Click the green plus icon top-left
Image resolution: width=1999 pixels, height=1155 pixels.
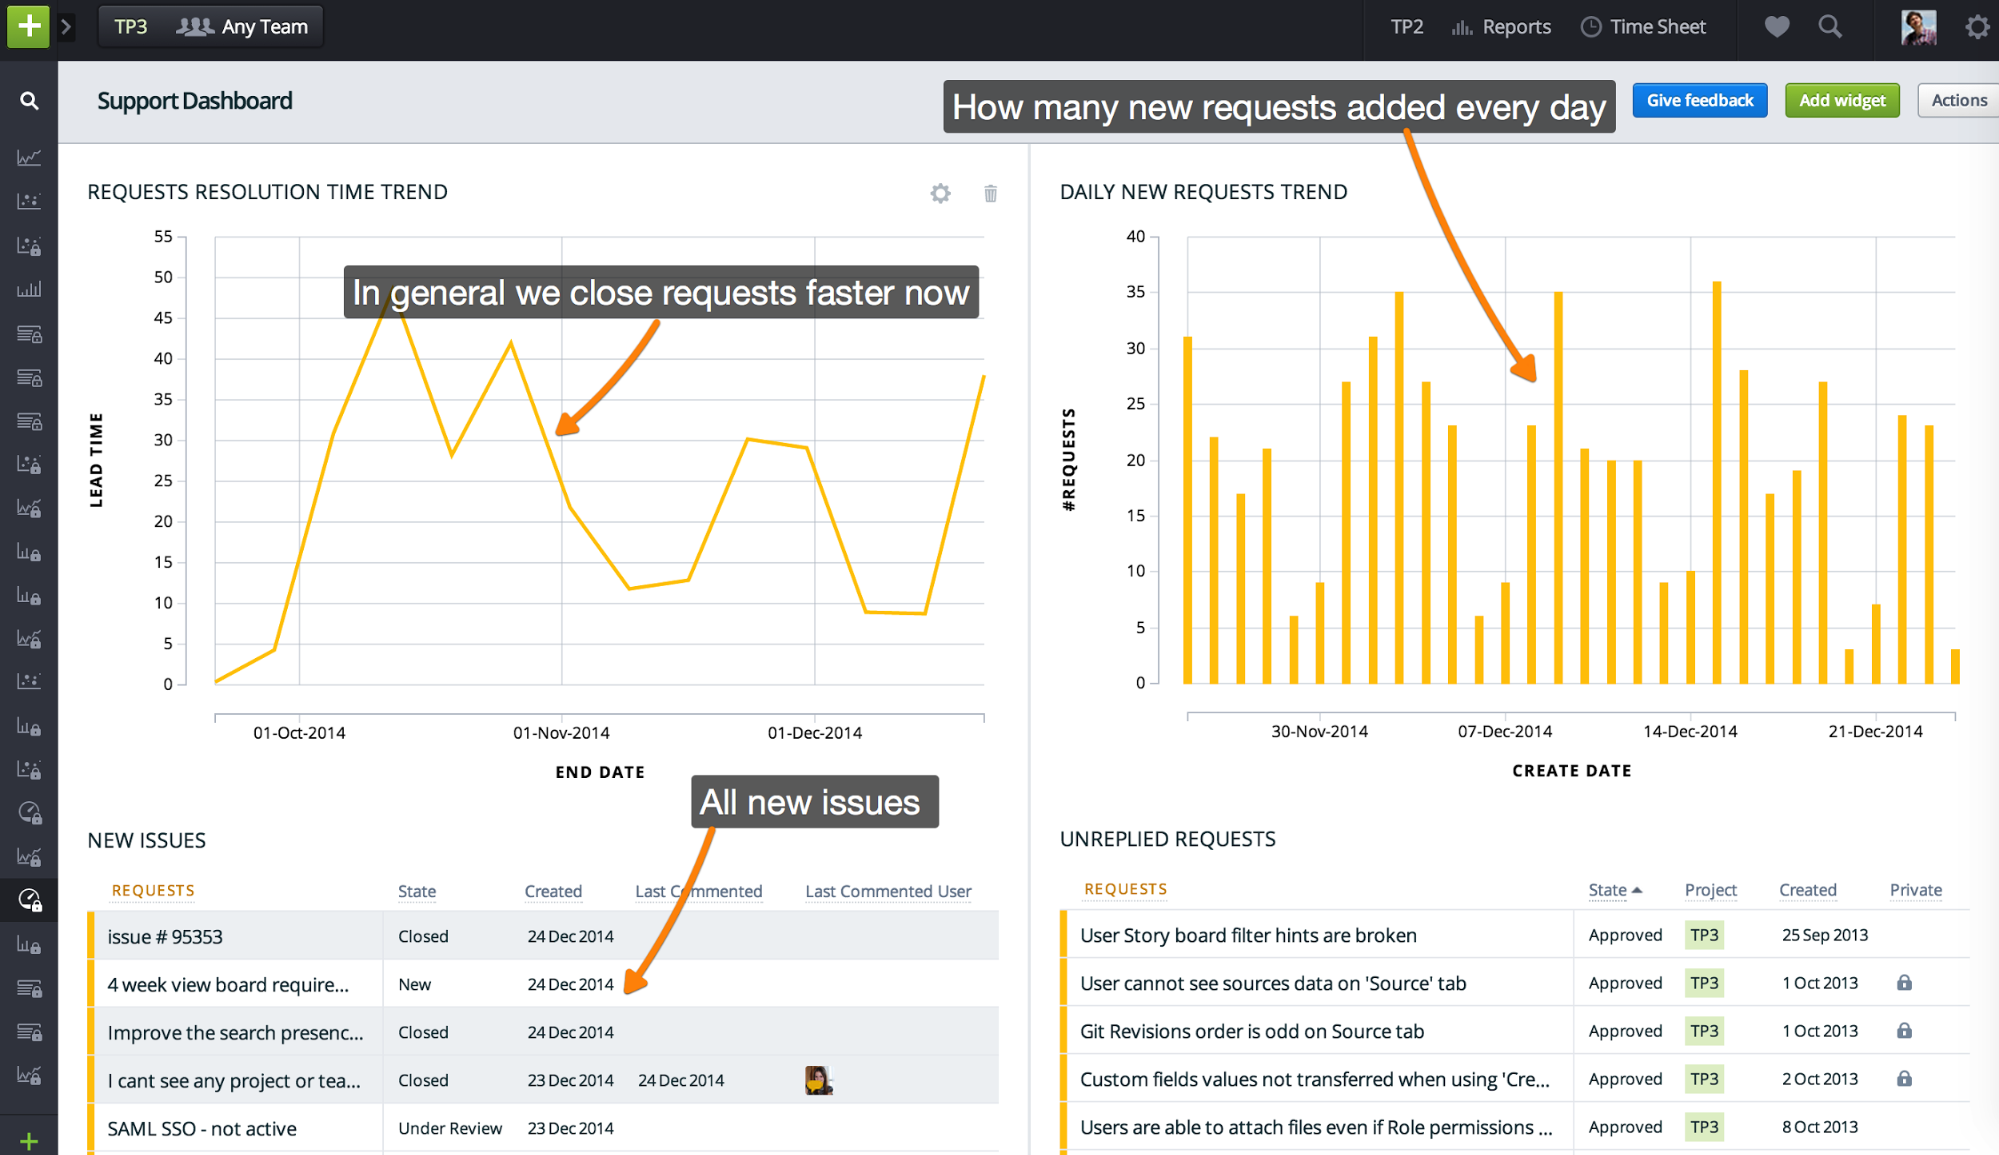(x=28, y=26)
